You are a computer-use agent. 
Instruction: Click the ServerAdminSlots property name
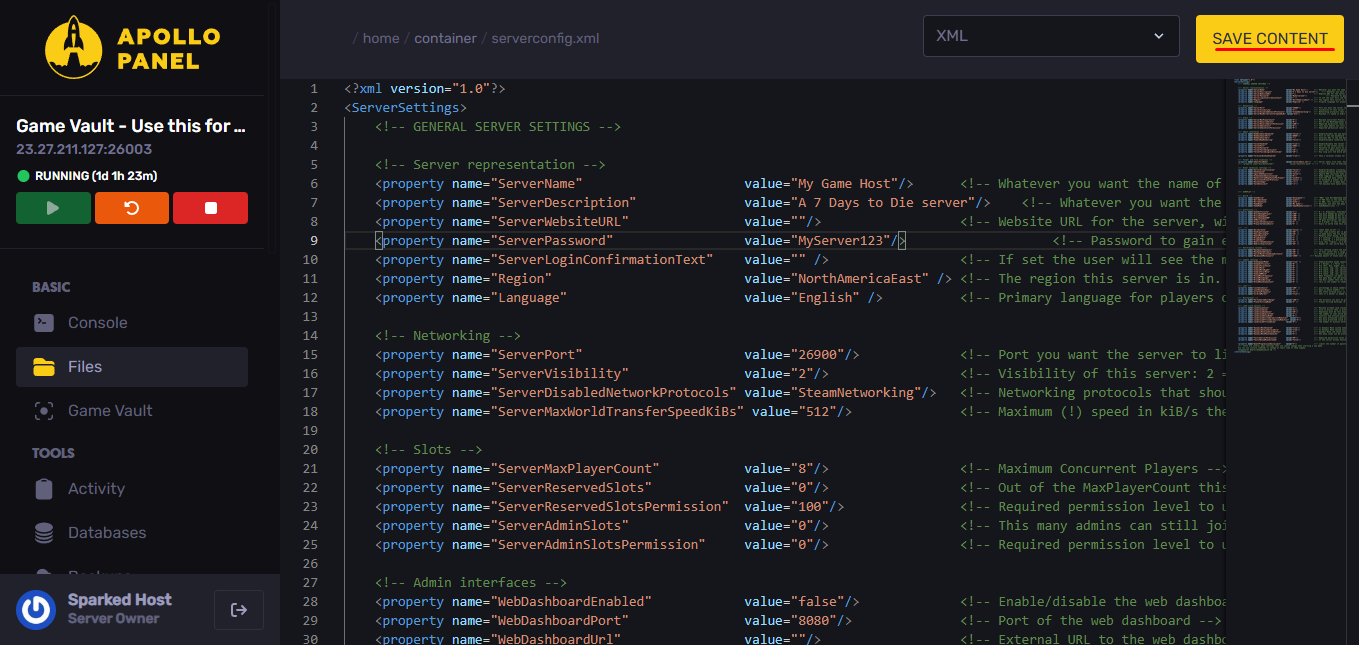coord(559,526)
